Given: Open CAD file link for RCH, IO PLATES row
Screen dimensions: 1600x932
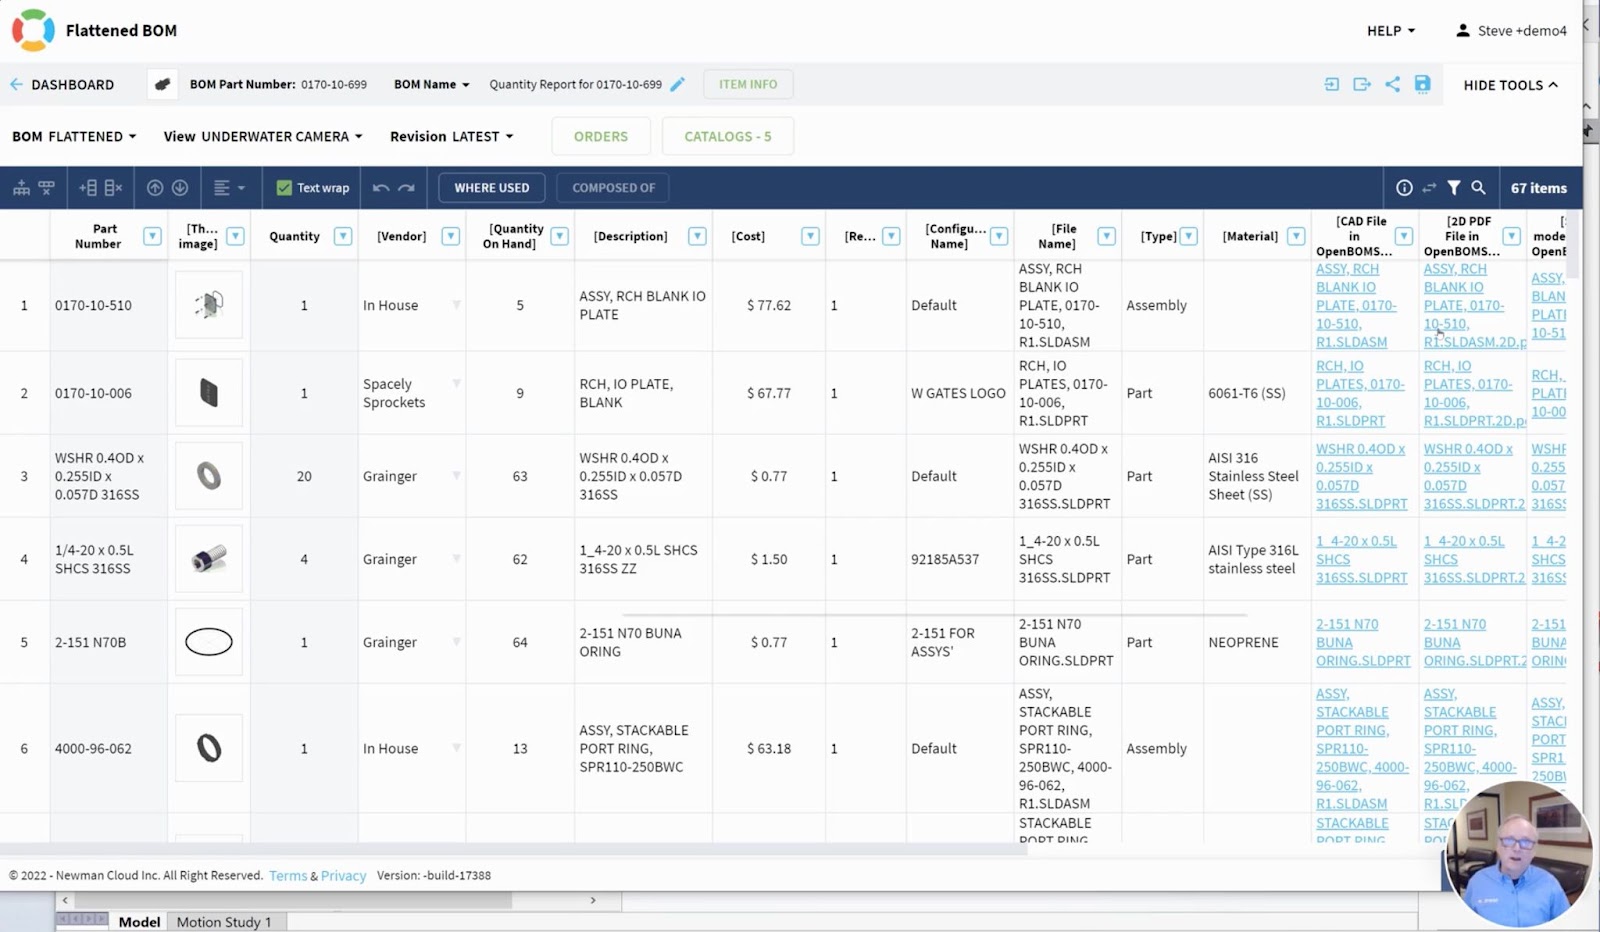Looking at the screenshot, I should click(x=1360, y=394).
